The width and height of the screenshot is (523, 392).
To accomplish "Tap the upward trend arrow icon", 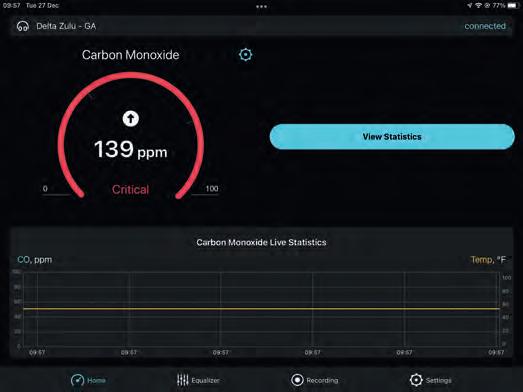I will 130,118.
